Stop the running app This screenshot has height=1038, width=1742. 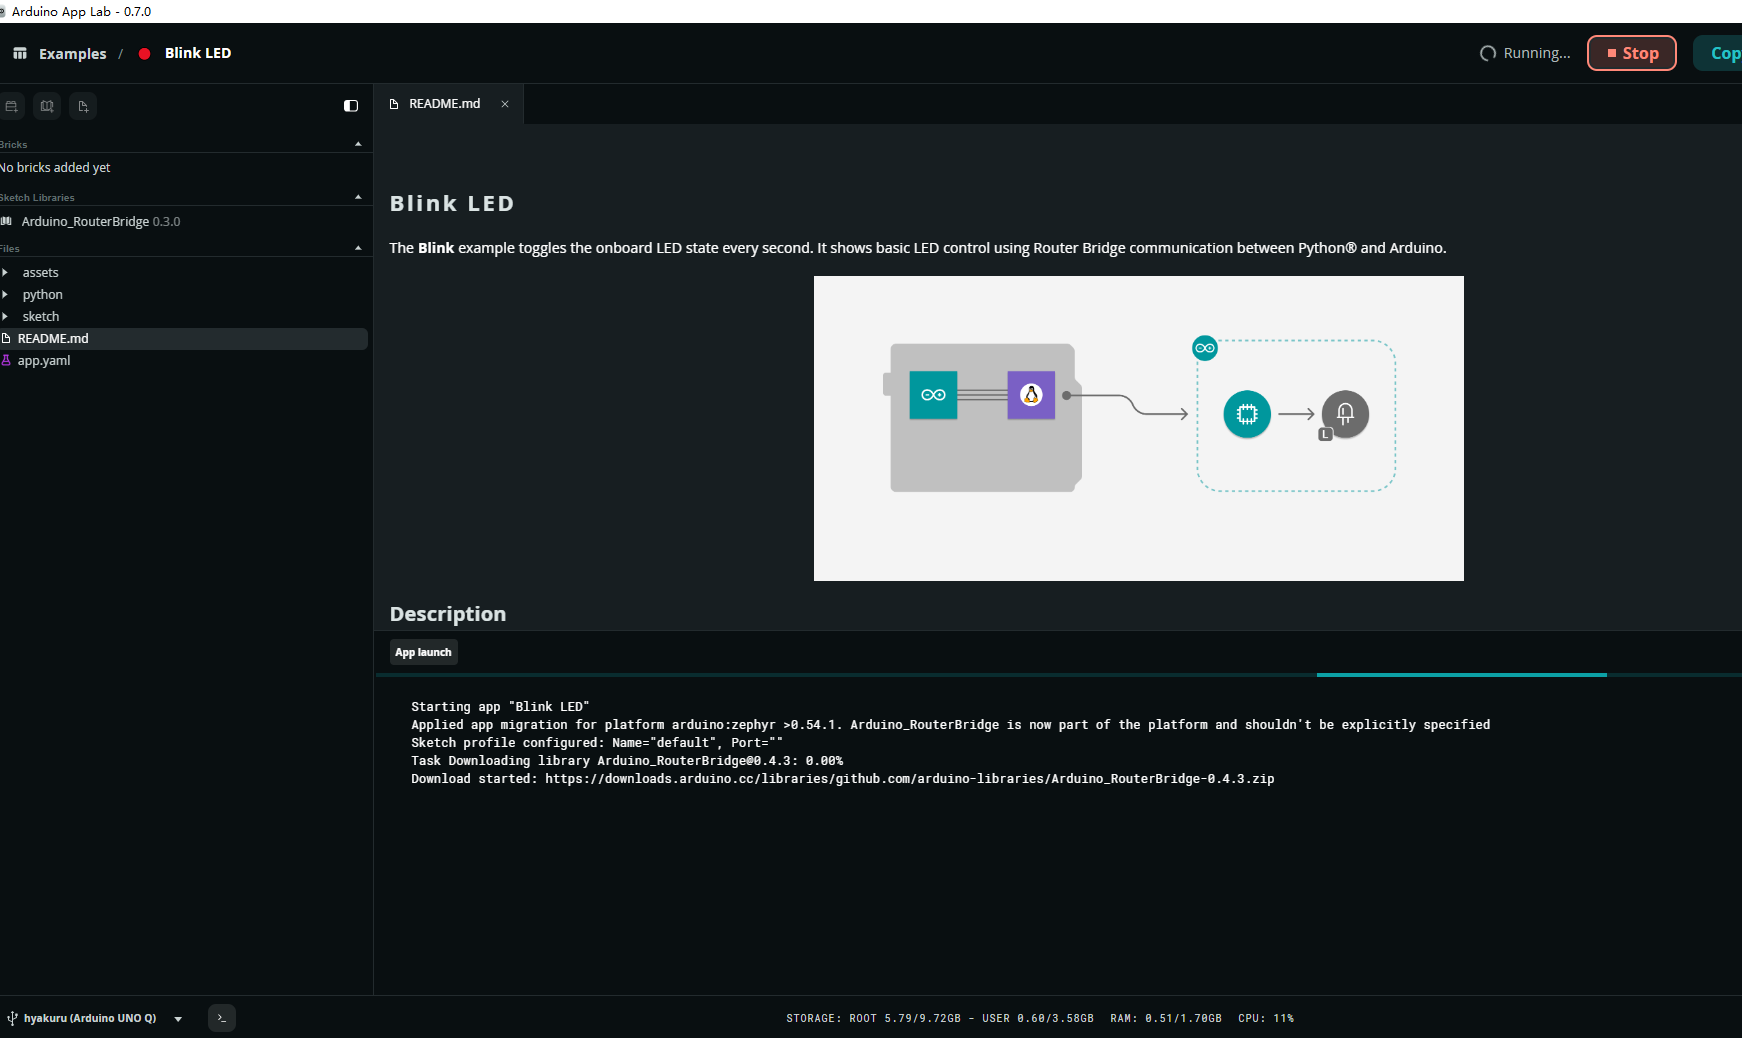click(1632, 53)
